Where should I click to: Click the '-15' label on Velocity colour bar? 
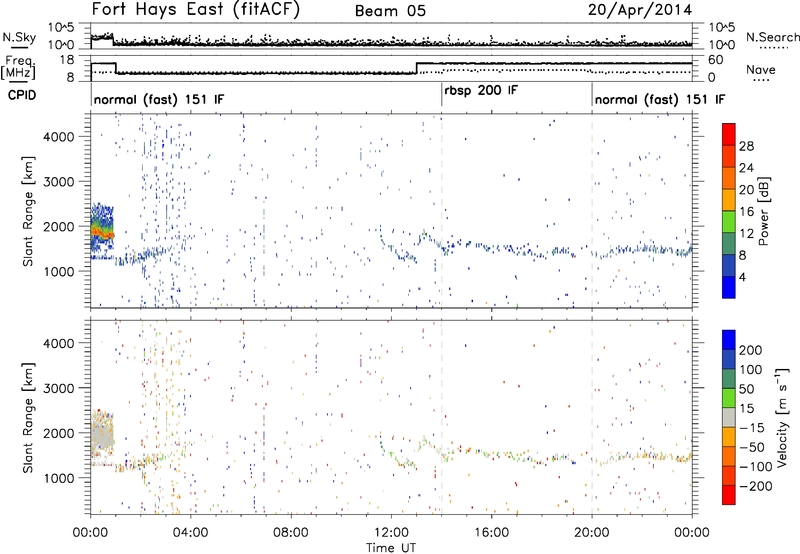(752, 428)
